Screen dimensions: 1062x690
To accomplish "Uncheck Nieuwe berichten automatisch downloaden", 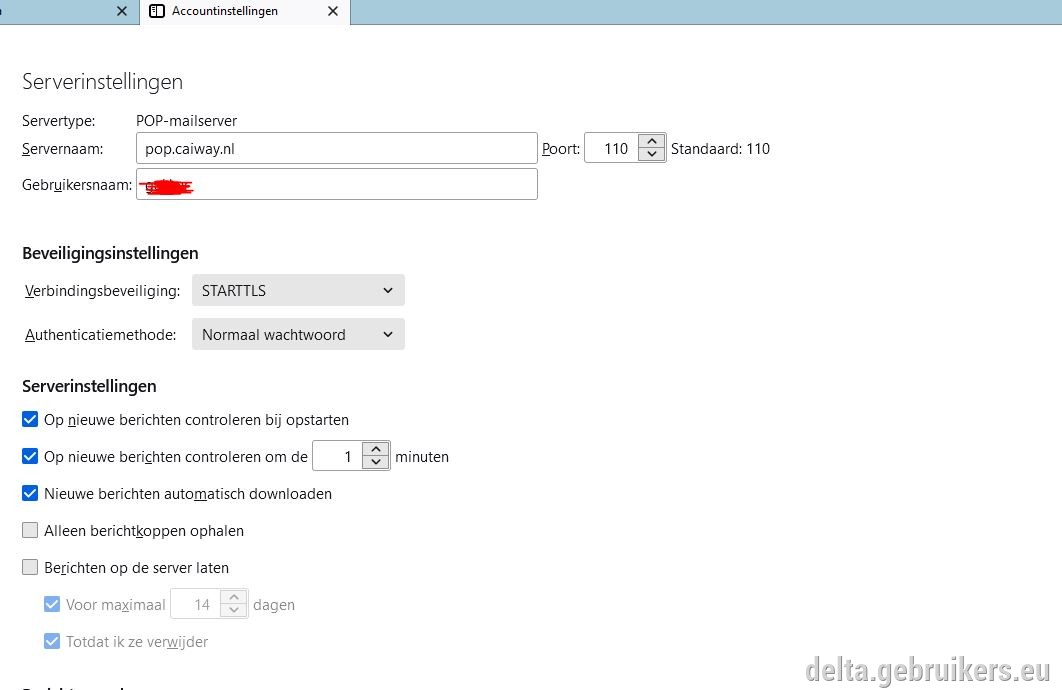I will pos(30,493).
